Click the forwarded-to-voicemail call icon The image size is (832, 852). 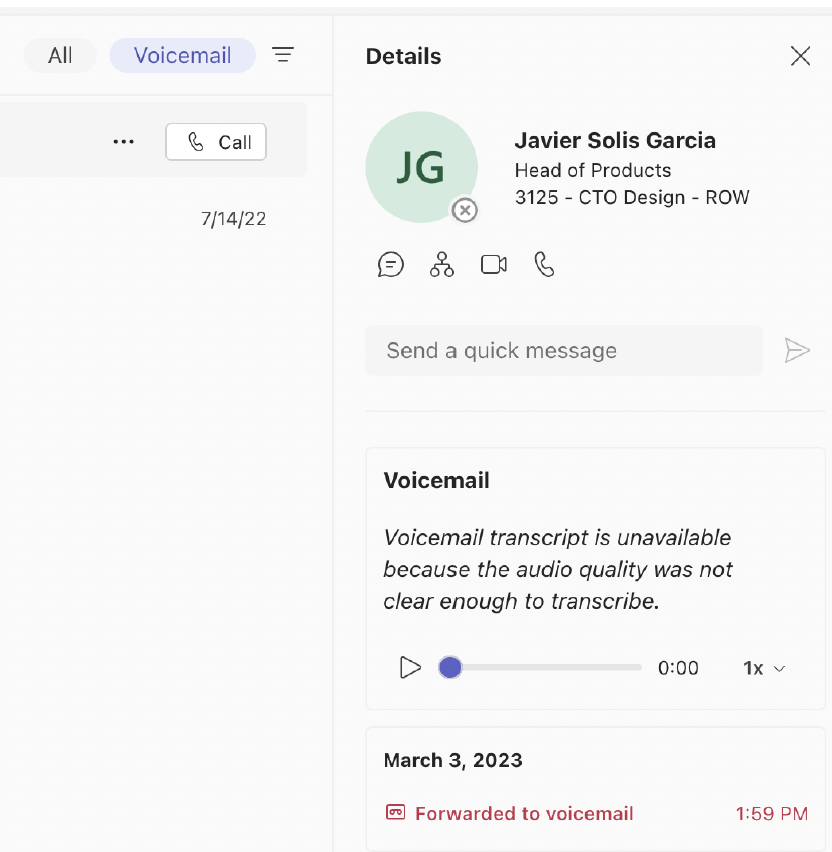point(393,813)
